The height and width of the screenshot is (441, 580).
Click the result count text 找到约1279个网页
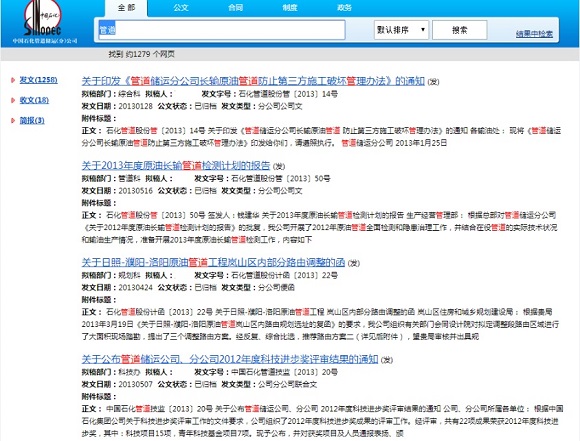point(142,54)
